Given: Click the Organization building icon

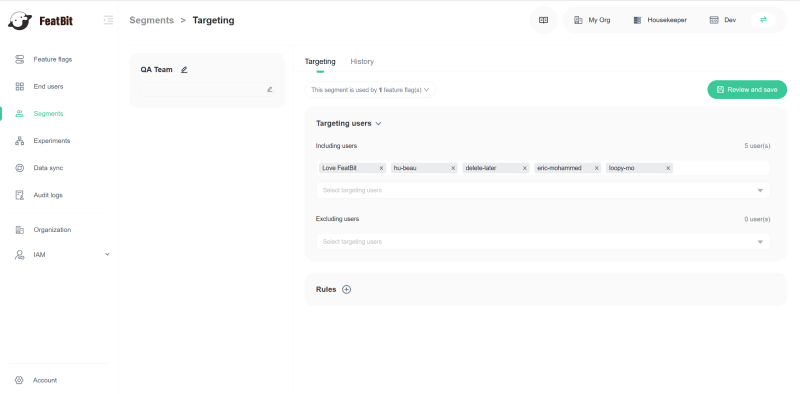Looking at the screenshot, I should coord(19,230).
